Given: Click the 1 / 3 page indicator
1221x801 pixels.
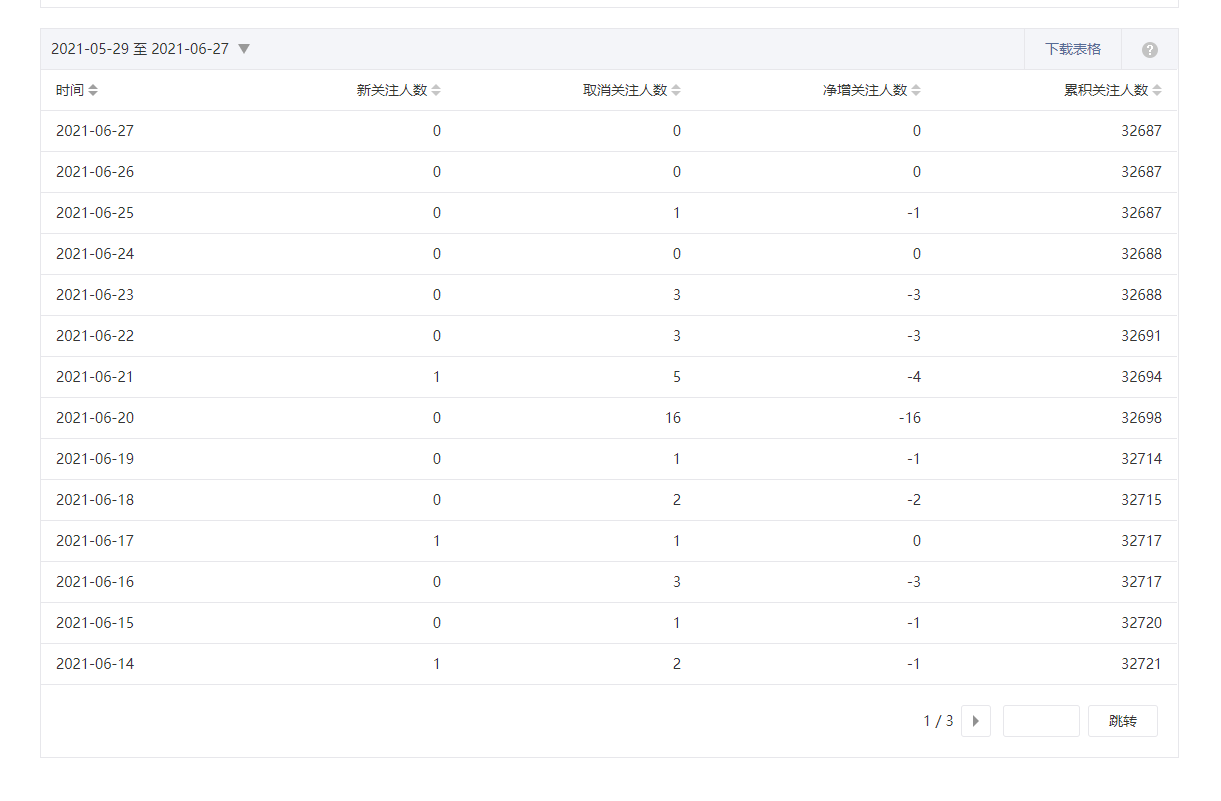Looking at the screenshot, I should pos(938,721).
